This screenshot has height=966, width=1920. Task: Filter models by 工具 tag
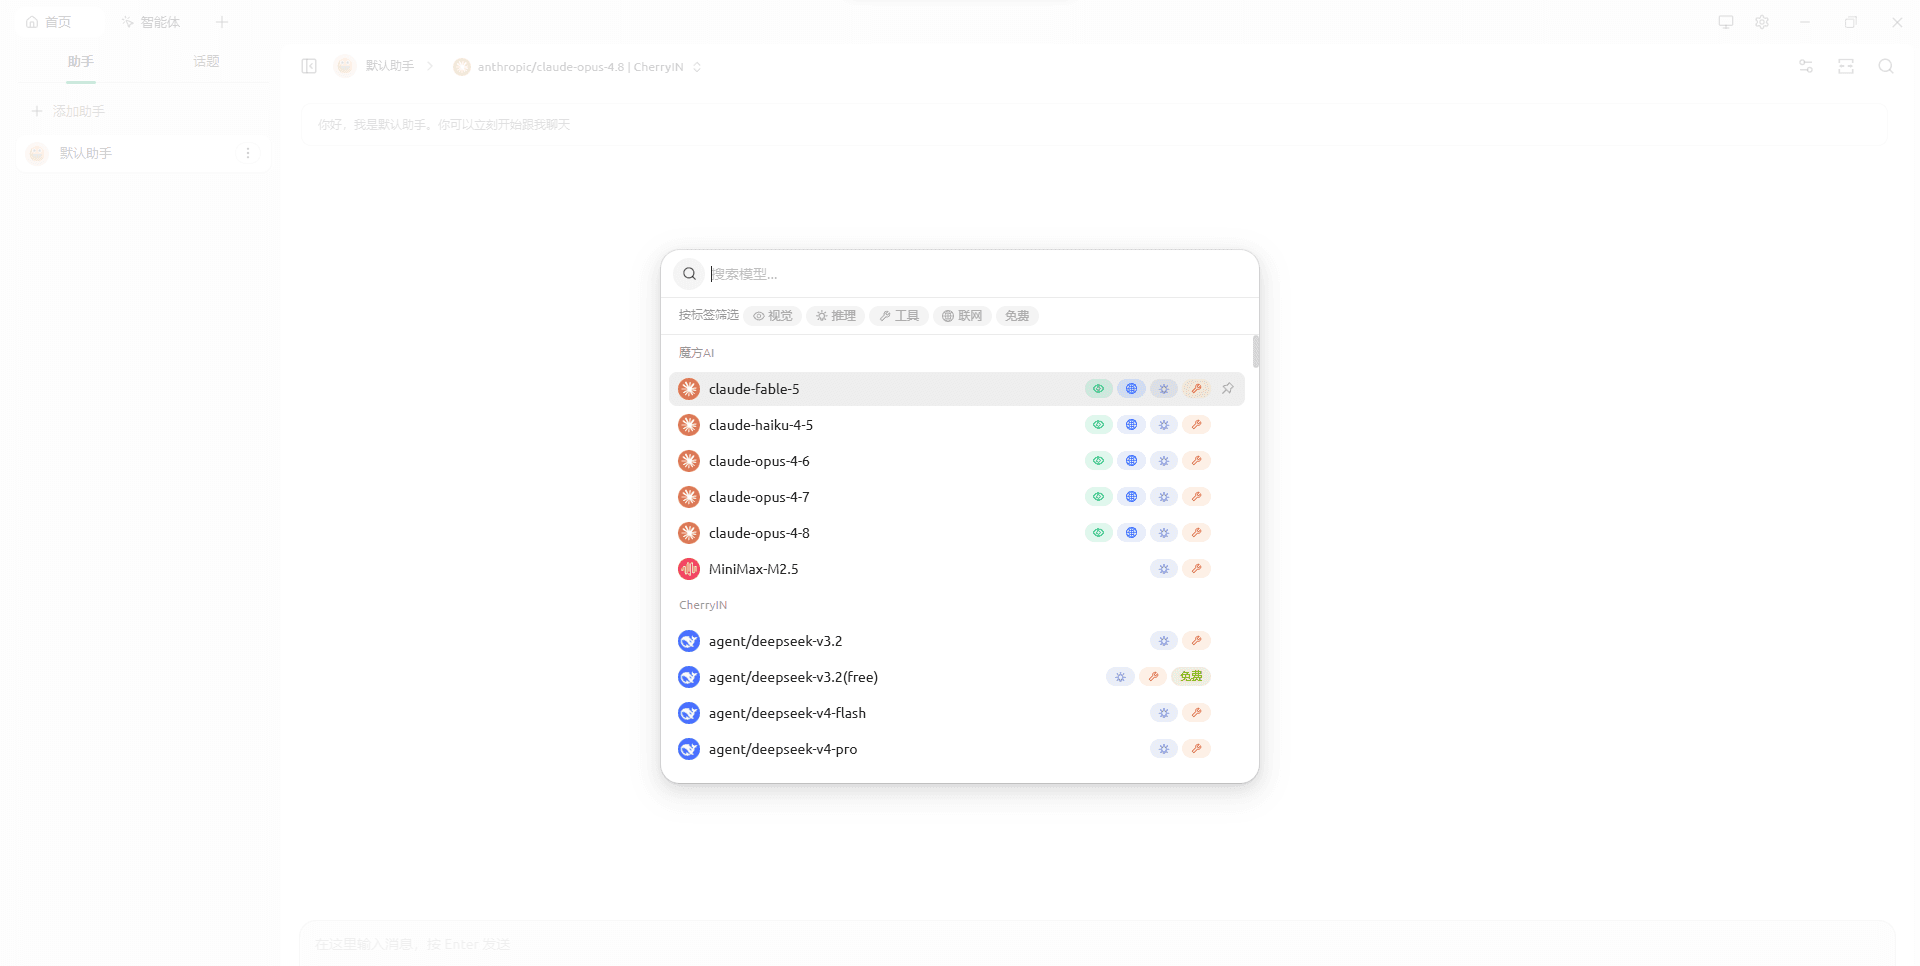point(899,316)
